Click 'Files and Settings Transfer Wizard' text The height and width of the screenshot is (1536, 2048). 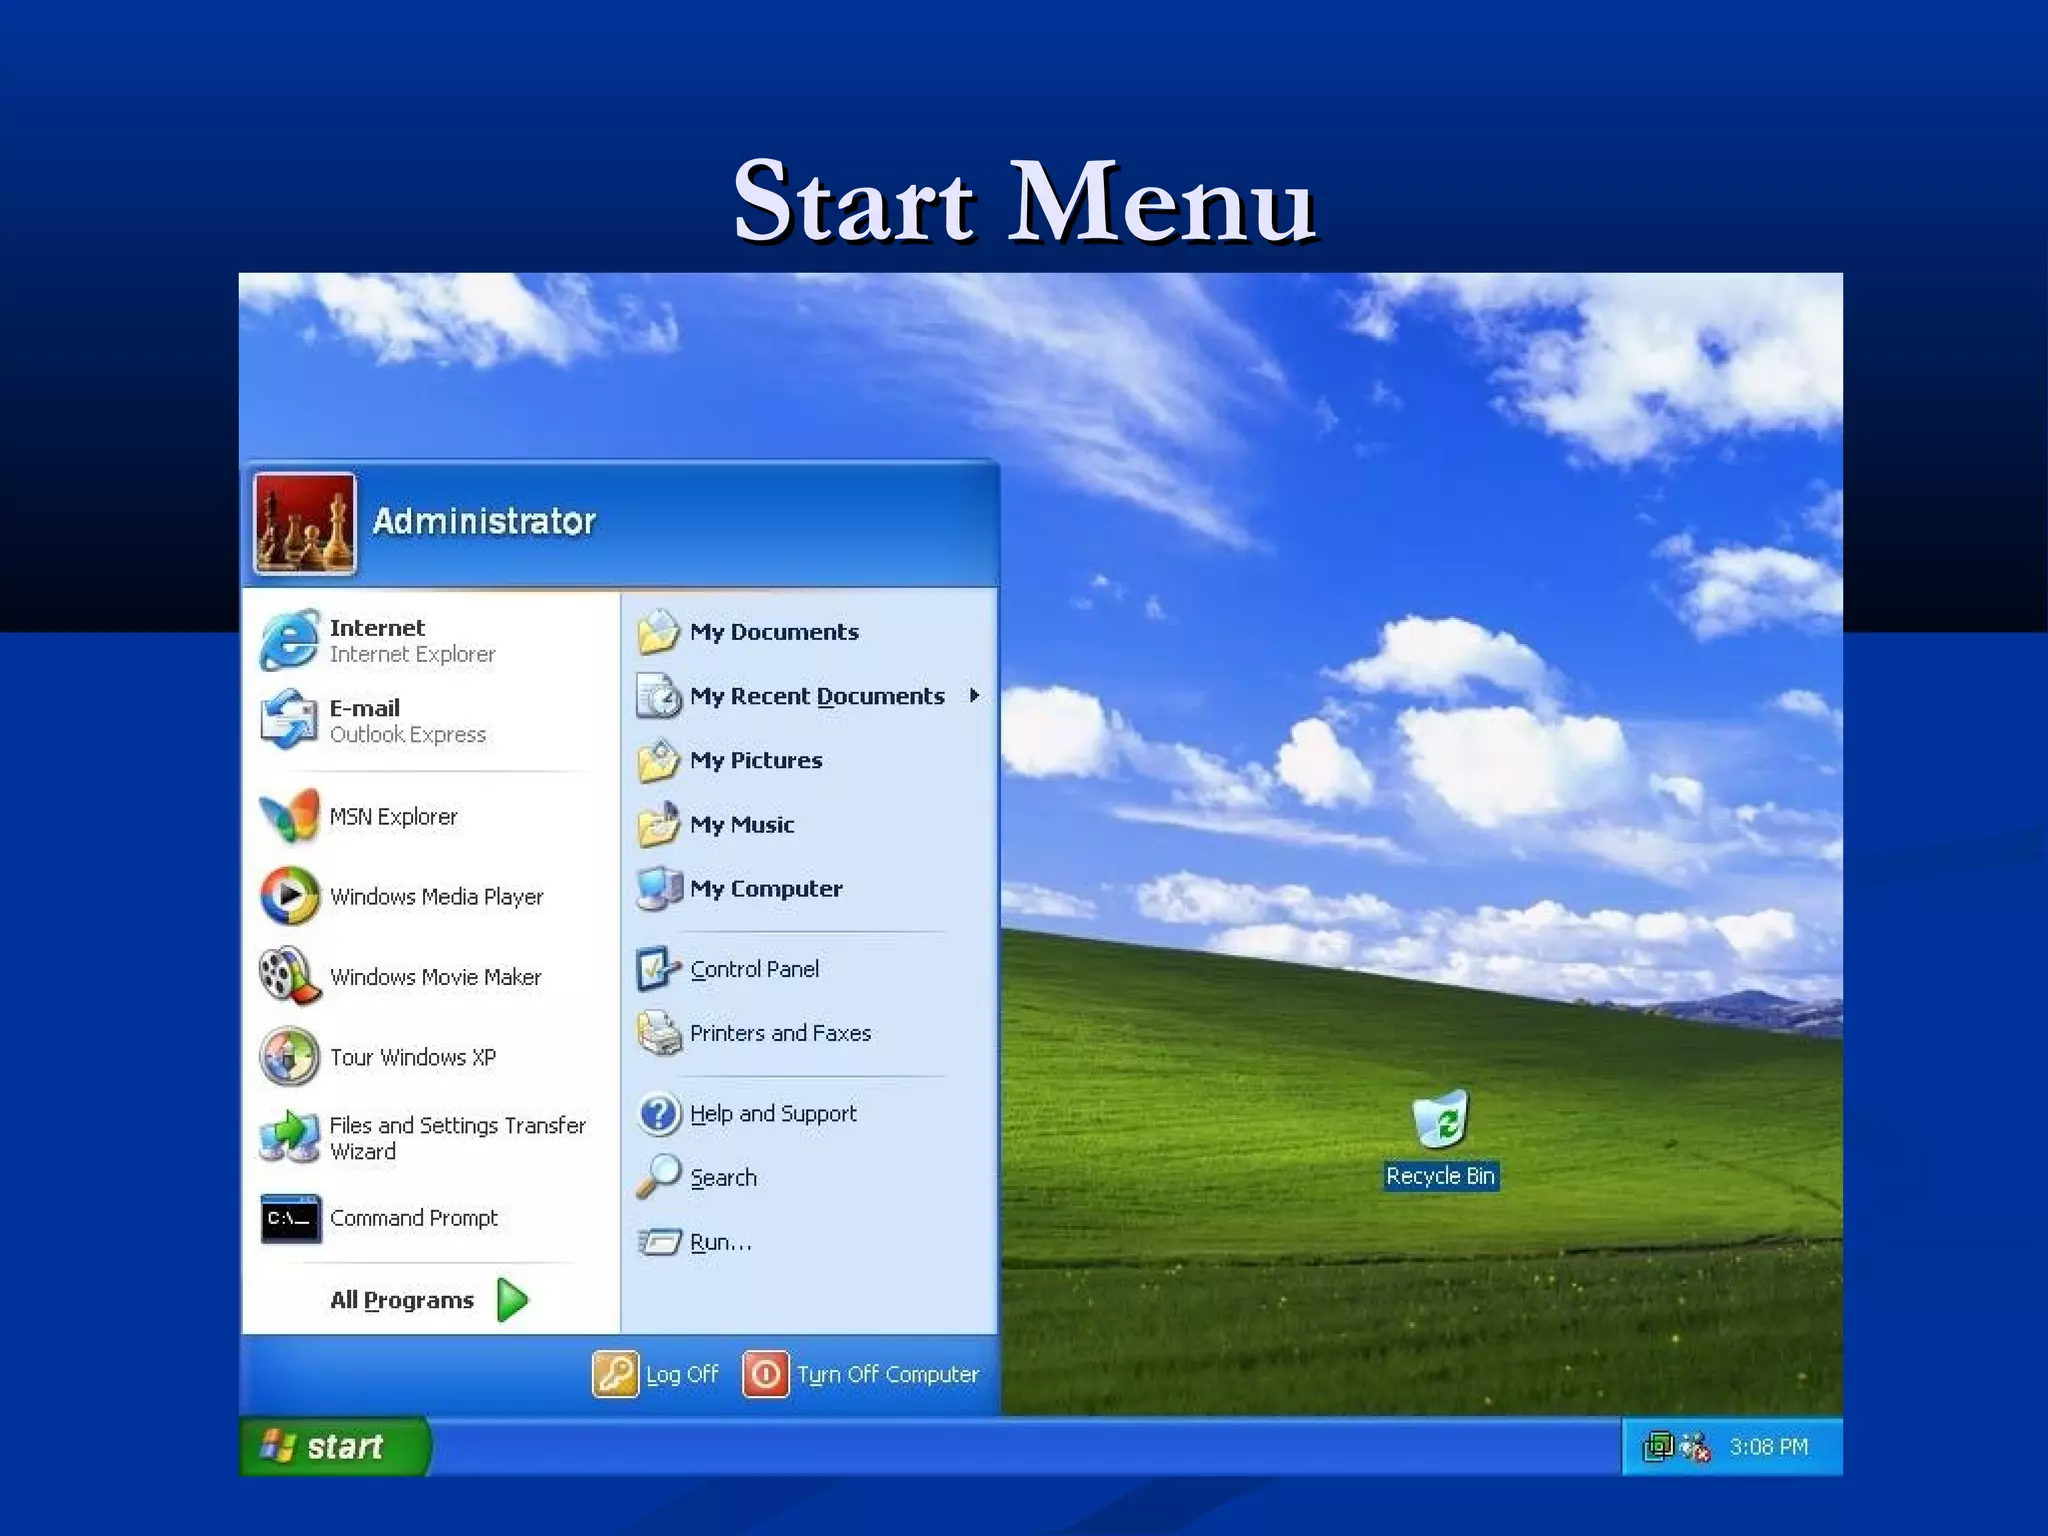point(457,1138)
